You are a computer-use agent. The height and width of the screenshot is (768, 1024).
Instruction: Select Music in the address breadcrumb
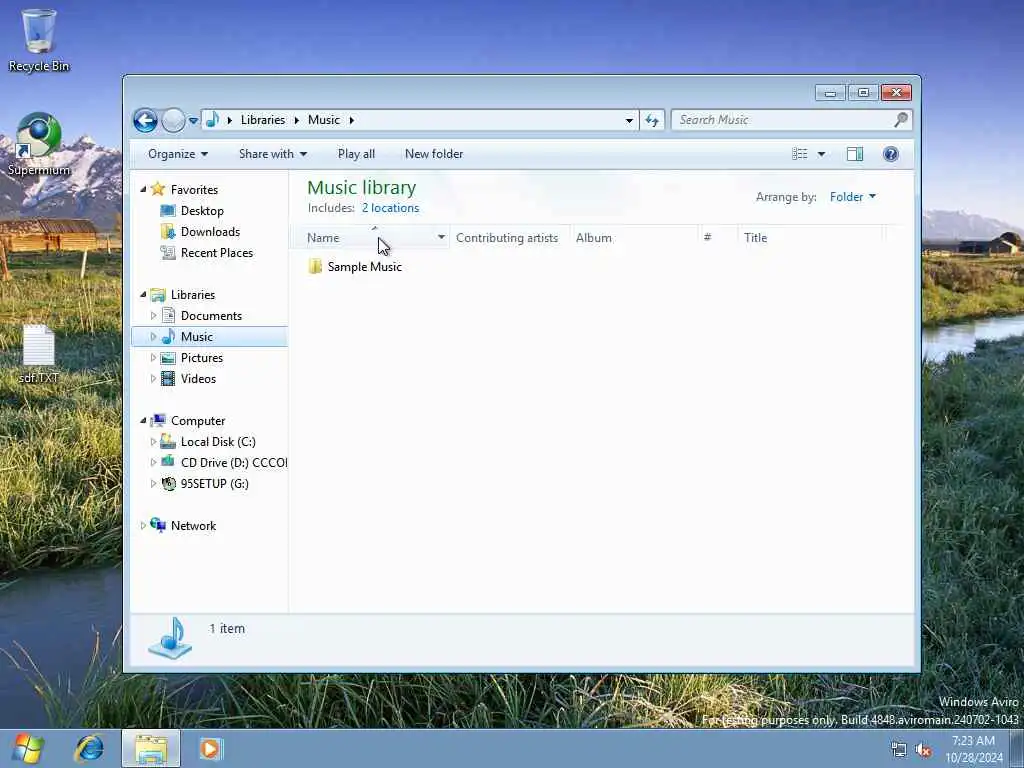click(324, 120)
